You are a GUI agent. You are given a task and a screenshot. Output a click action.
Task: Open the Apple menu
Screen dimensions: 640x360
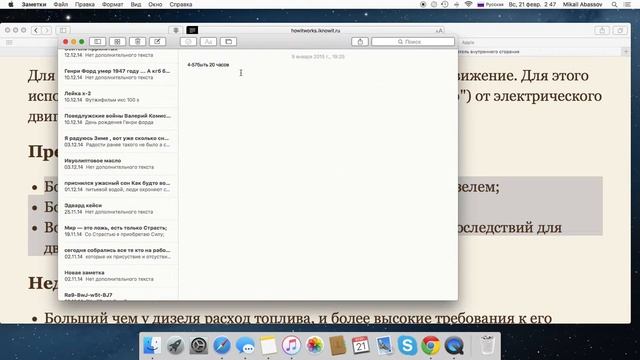pos(11,4)
